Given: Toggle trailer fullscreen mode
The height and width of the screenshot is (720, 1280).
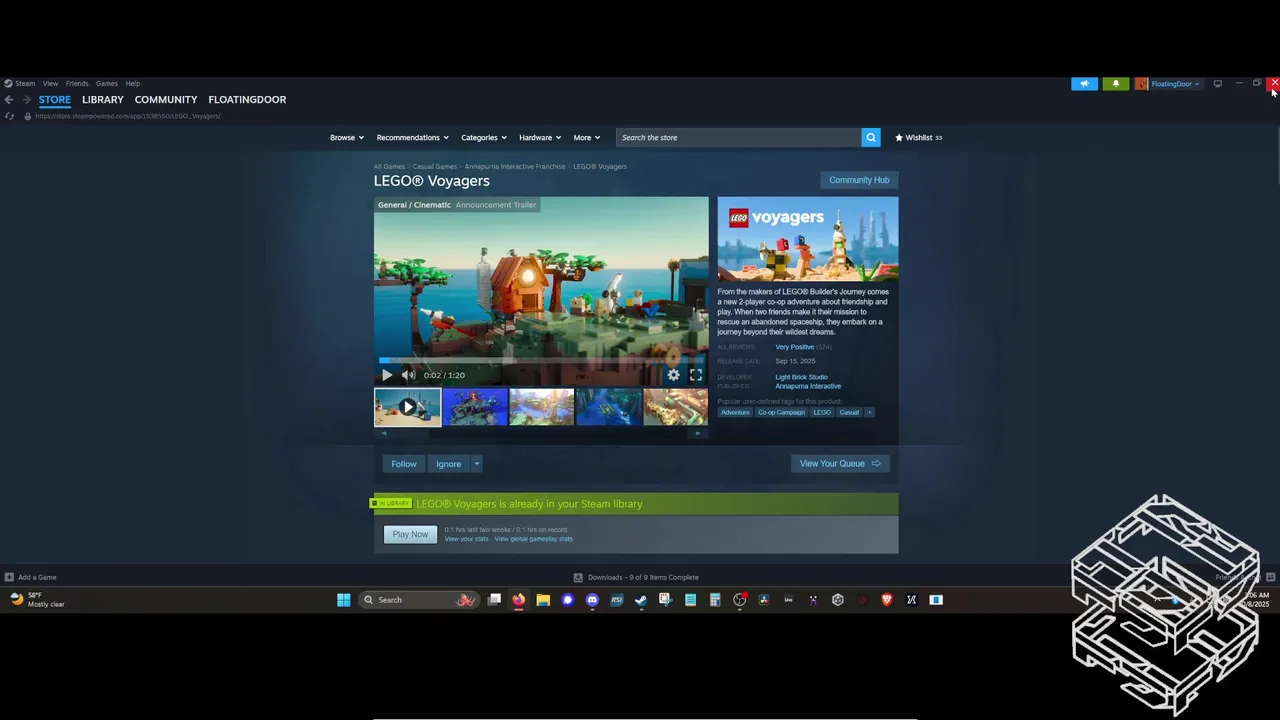Looking at the screenshot, I should (696, 375).
